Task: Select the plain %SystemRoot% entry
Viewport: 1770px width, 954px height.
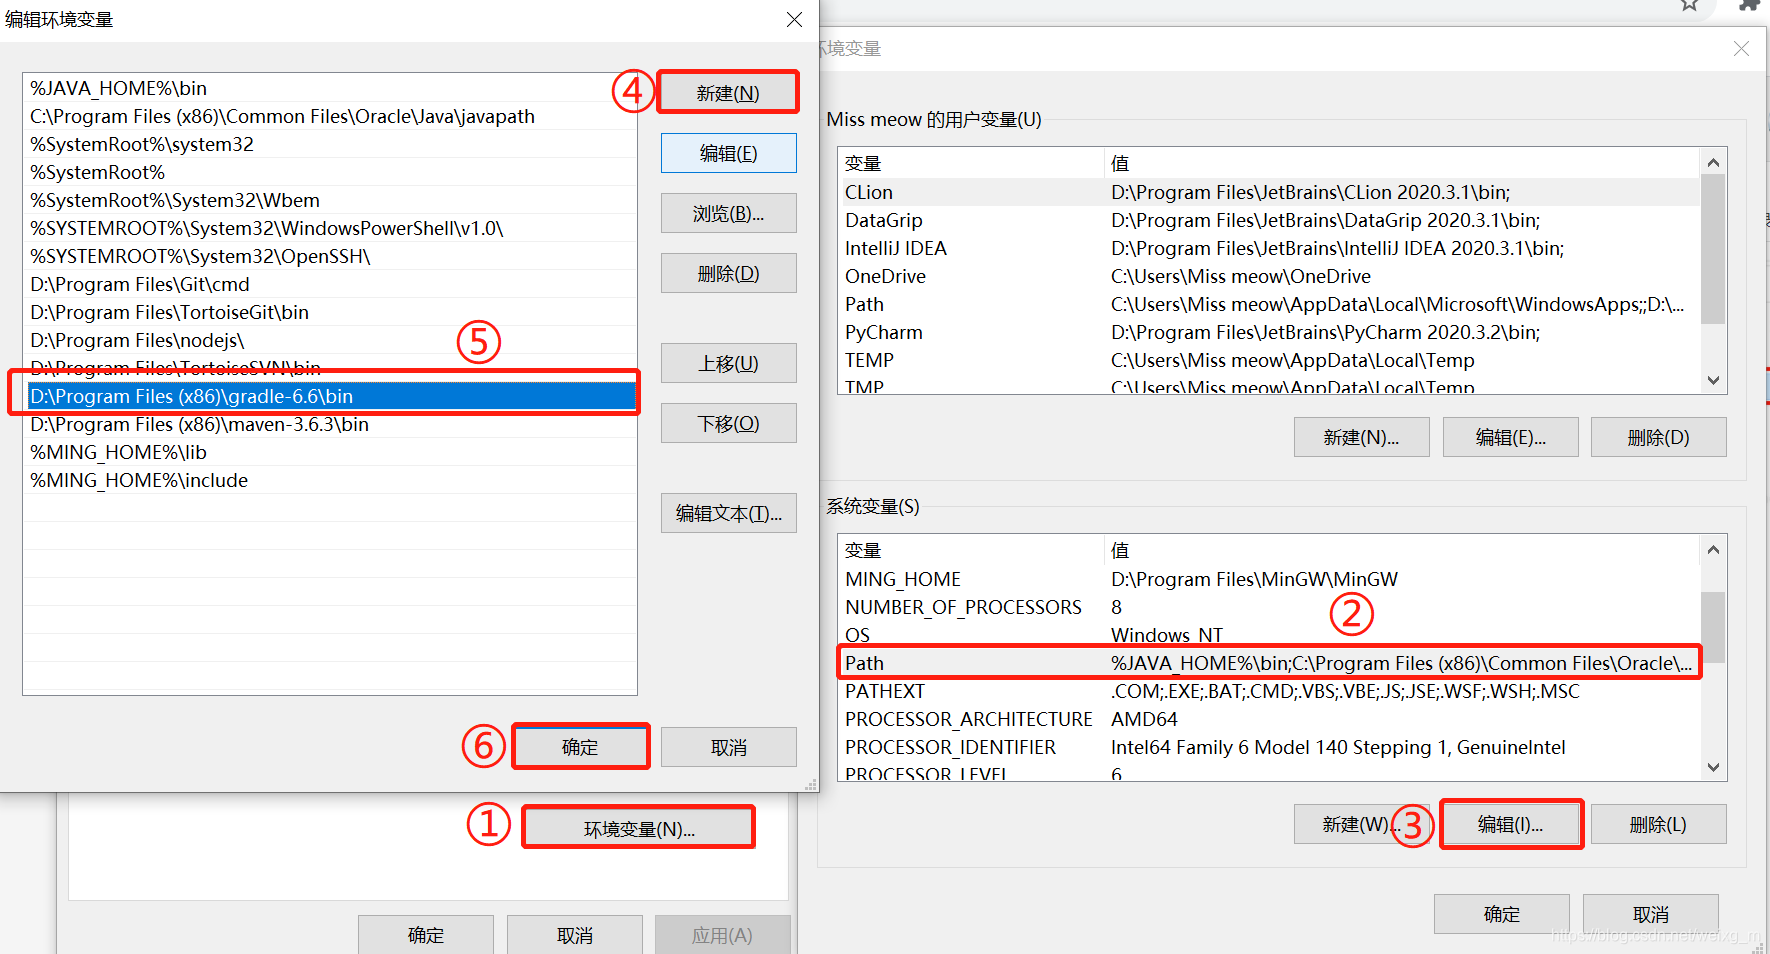Action: 330,172
